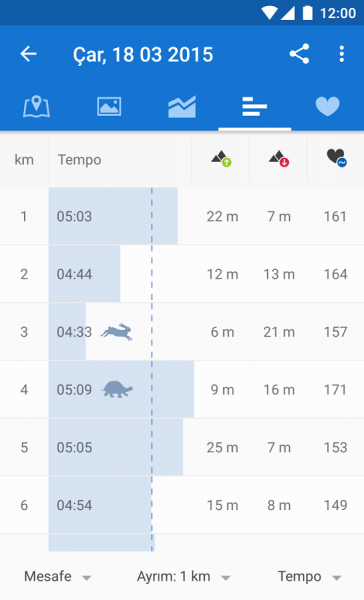Tap the elevation loss column icon
This screenshot has height=600, width=364.
pos(279,159)
